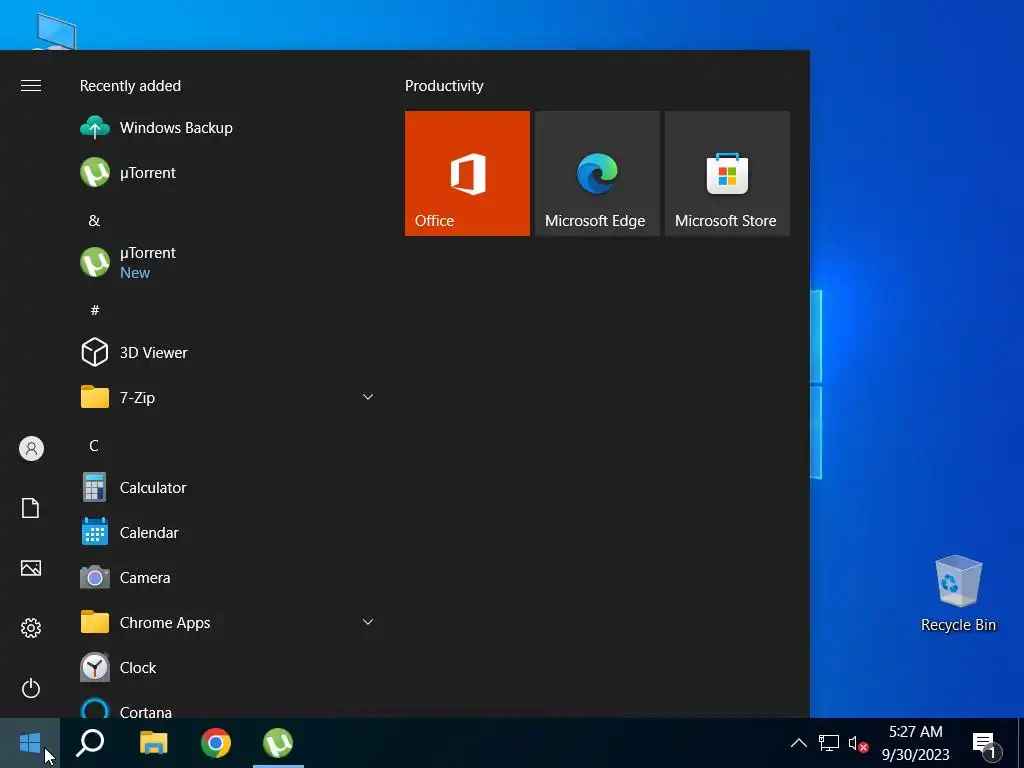Viewport: 1024px width, 768px height.
Task: Open File Explorer from taskbar
Action: pyautogui.click(x=153, y=743)
